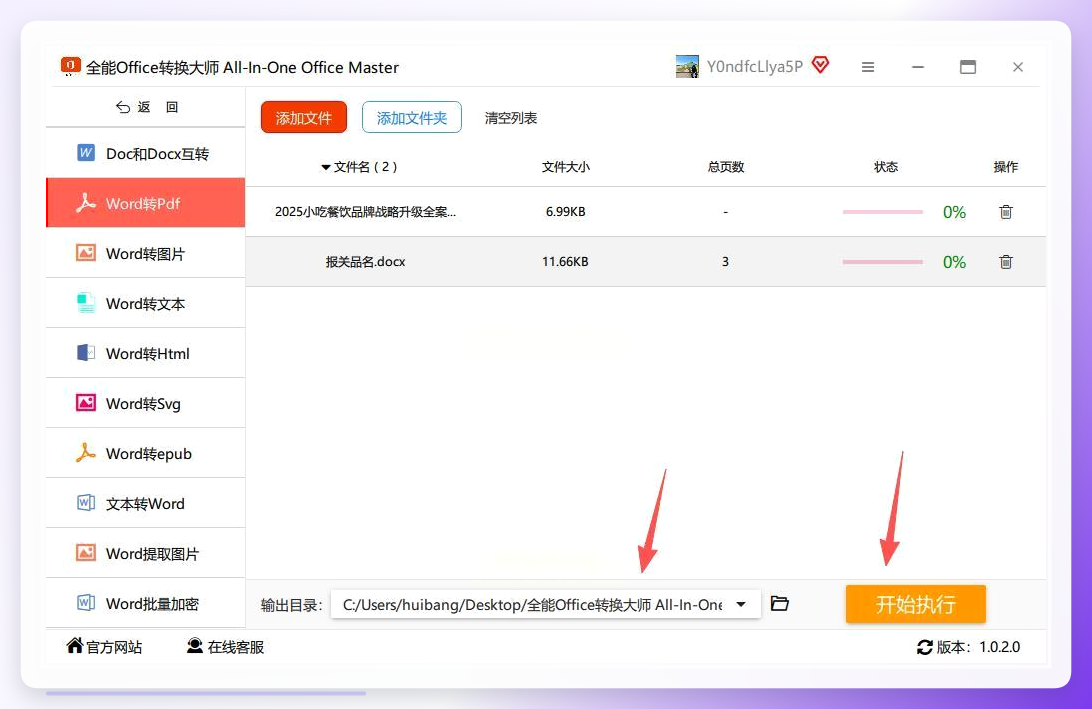Click the Word提取图片 image icon
The width and height of the screenshot is (1092, 709).
[86, 552]
